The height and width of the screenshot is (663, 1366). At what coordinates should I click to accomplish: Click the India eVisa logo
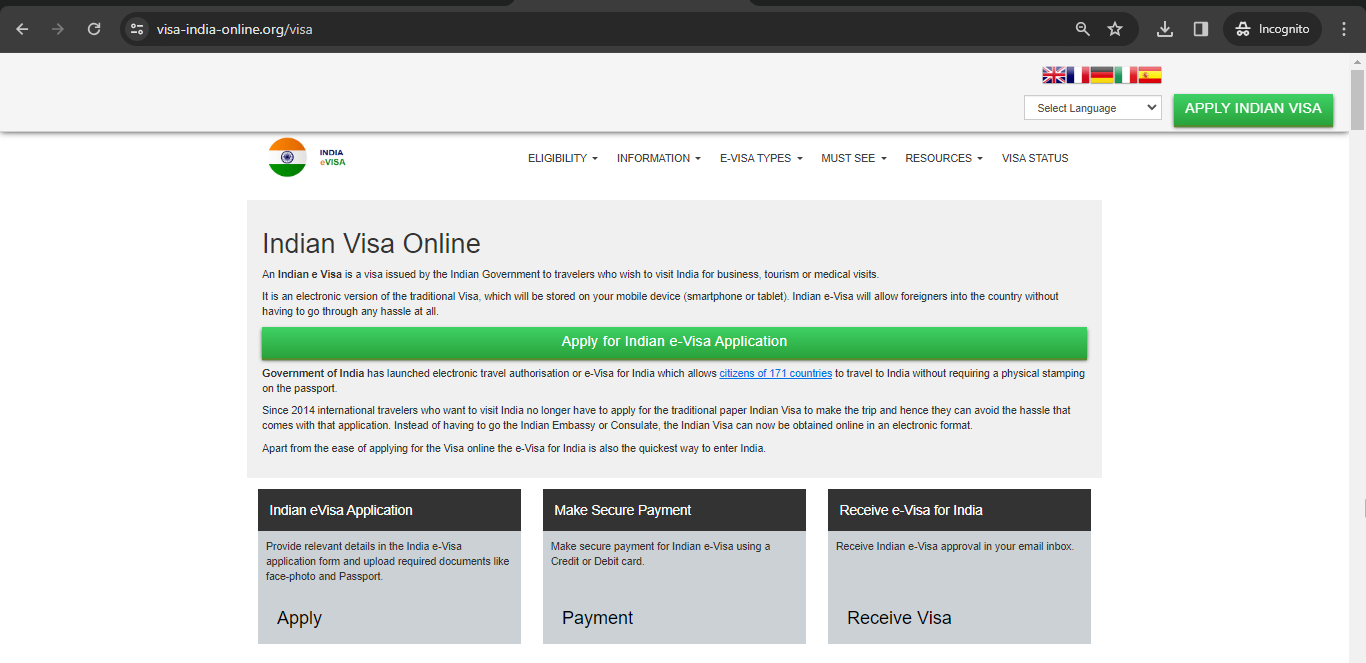point(306,158)
